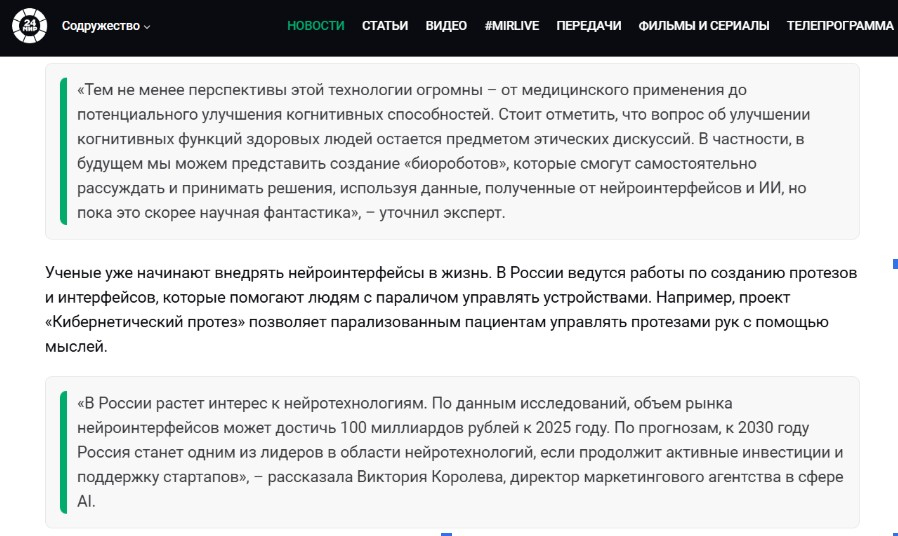Open the НОВОСТИ menu item
Image resolution: width=898 pixels, height=536 pixels.
pos(316,26)
